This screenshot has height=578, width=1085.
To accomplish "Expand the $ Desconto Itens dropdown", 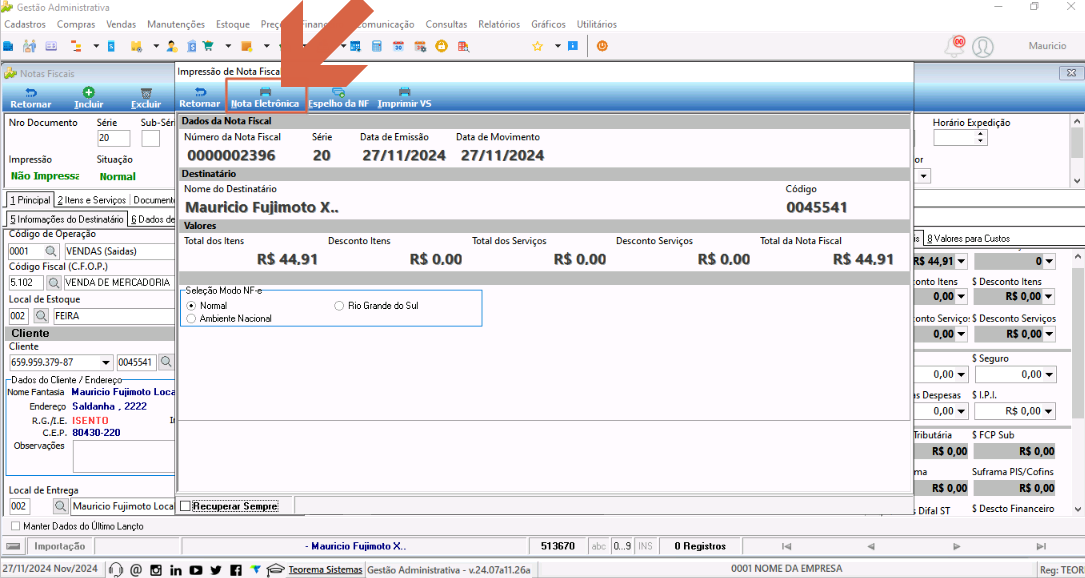I will [1050, 297].
